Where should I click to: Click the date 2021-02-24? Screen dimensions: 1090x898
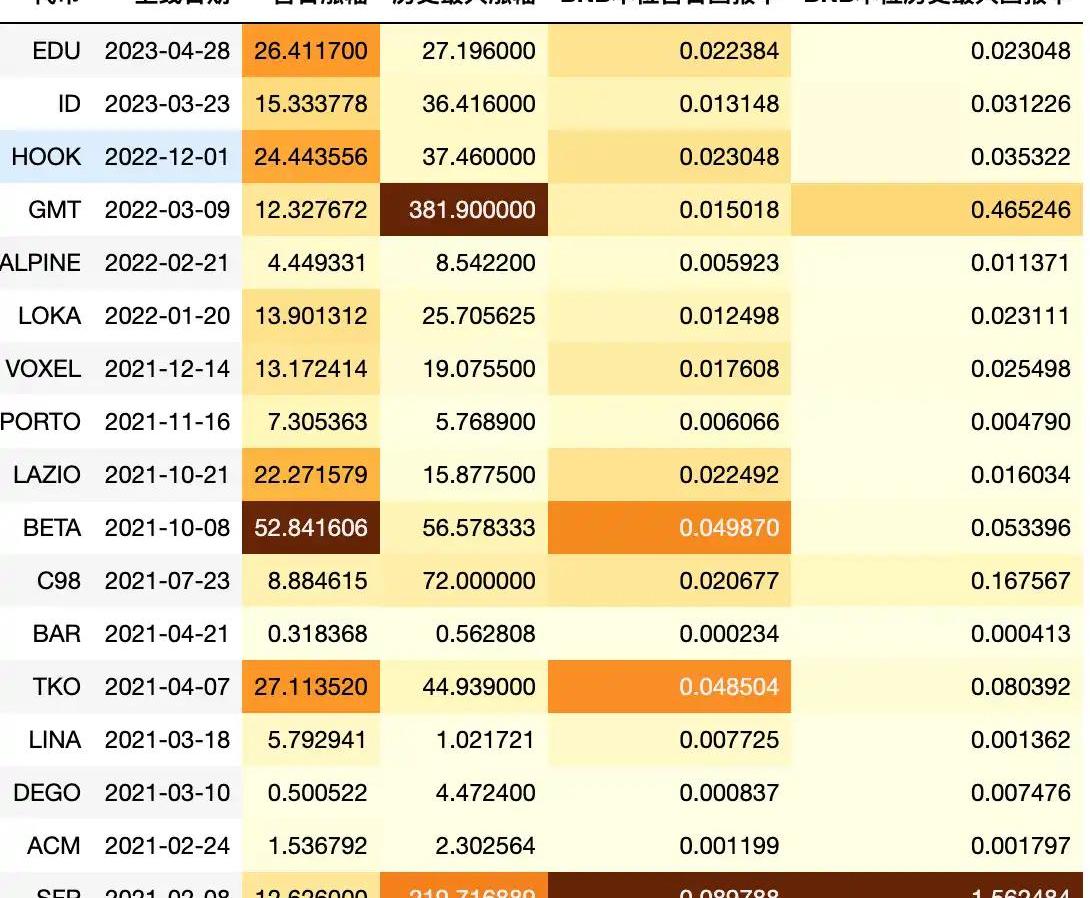coord(167,845)
